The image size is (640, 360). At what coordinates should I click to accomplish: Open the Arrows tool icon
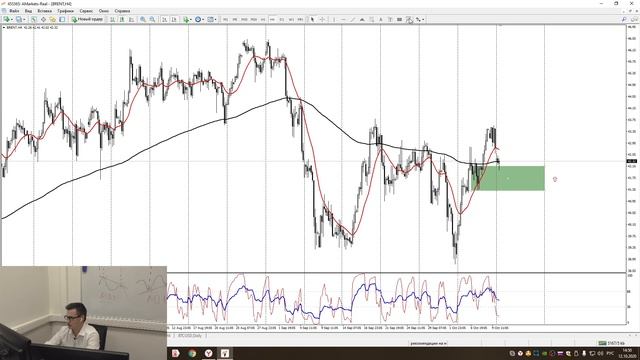click(x=418, y=19)
